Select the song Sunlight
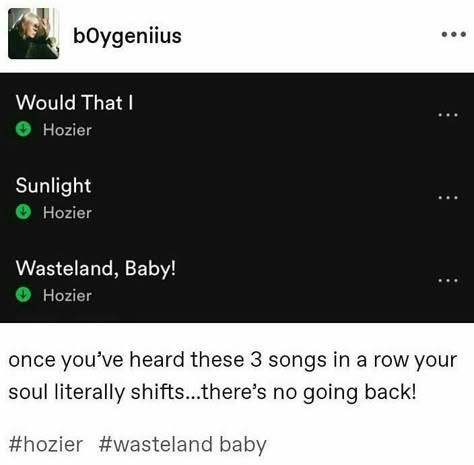The height and width of the screenshot is (465, 474). tap(53, 185)
